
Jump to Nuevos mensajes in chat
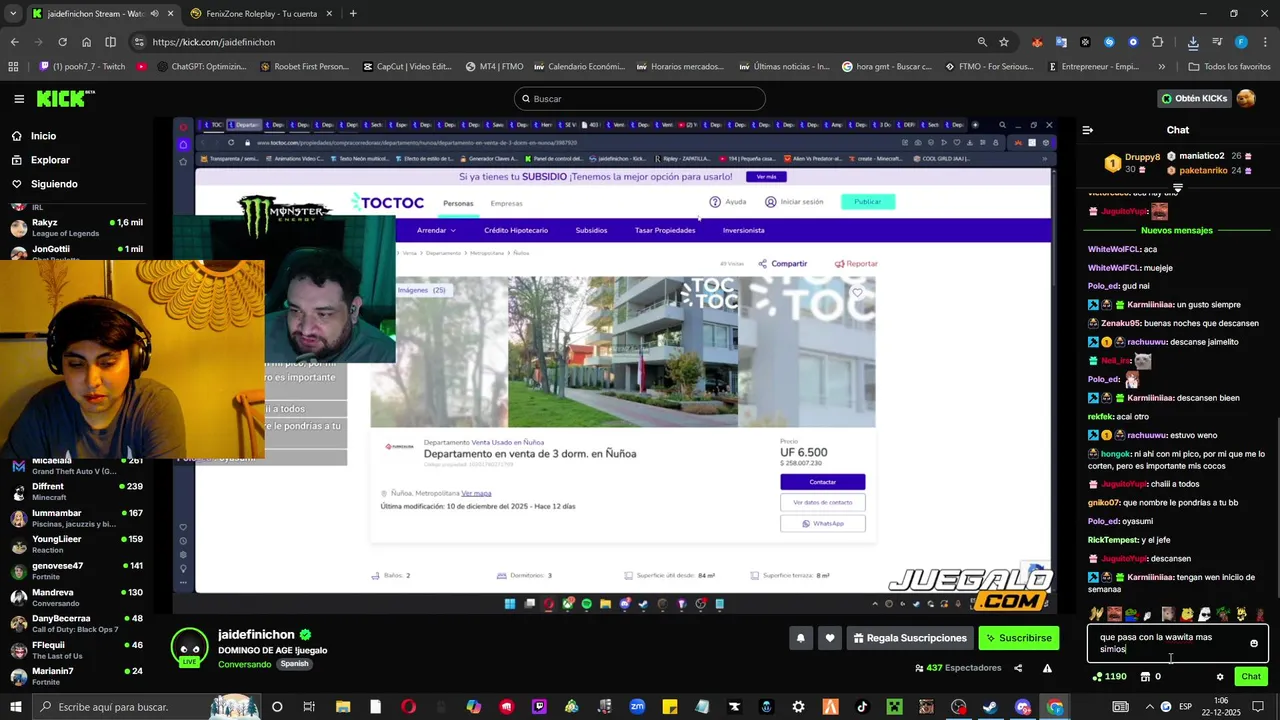(x=1176, y=230)
